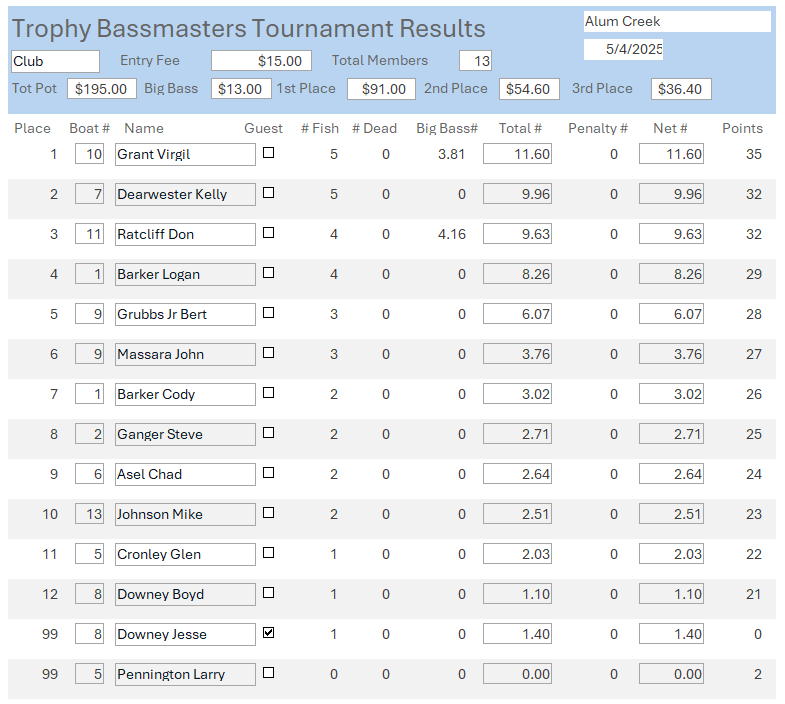Enable Guest checkbox for Pennington Larry
Viewport: 785px width, 704px height.
point(268,673)
